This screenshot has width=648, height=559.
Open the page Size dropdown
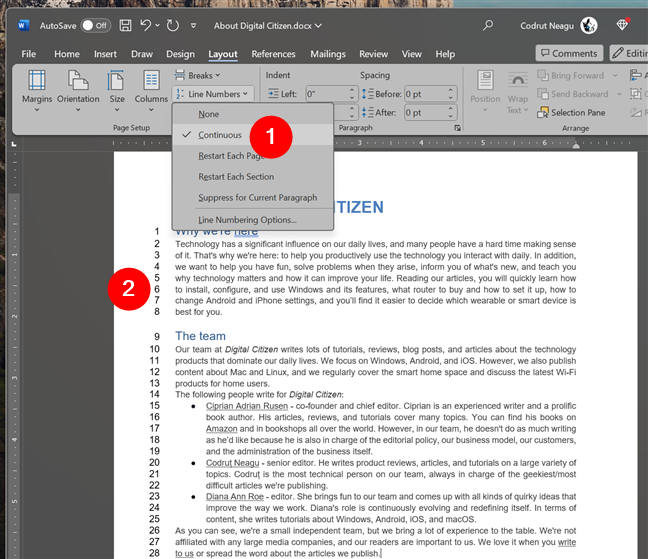coord(117,91)
